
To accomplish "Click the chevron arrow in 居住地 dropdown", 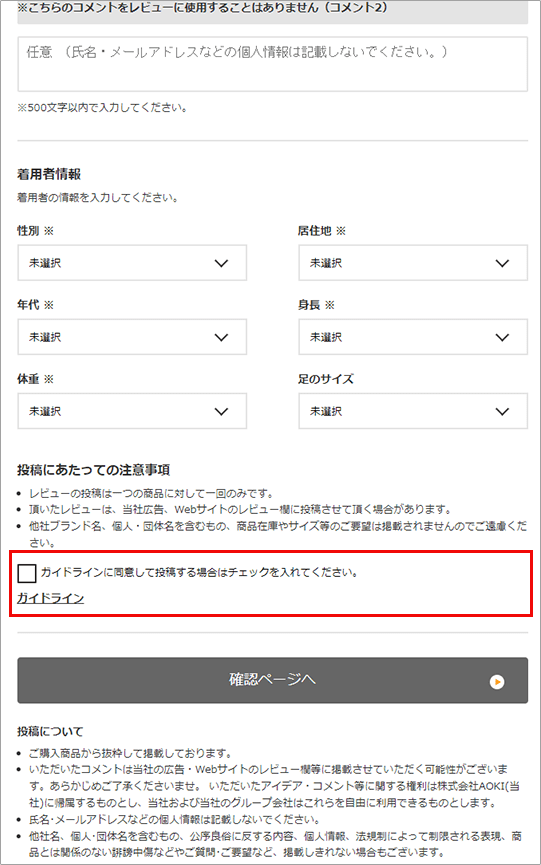I will [502, 263].
